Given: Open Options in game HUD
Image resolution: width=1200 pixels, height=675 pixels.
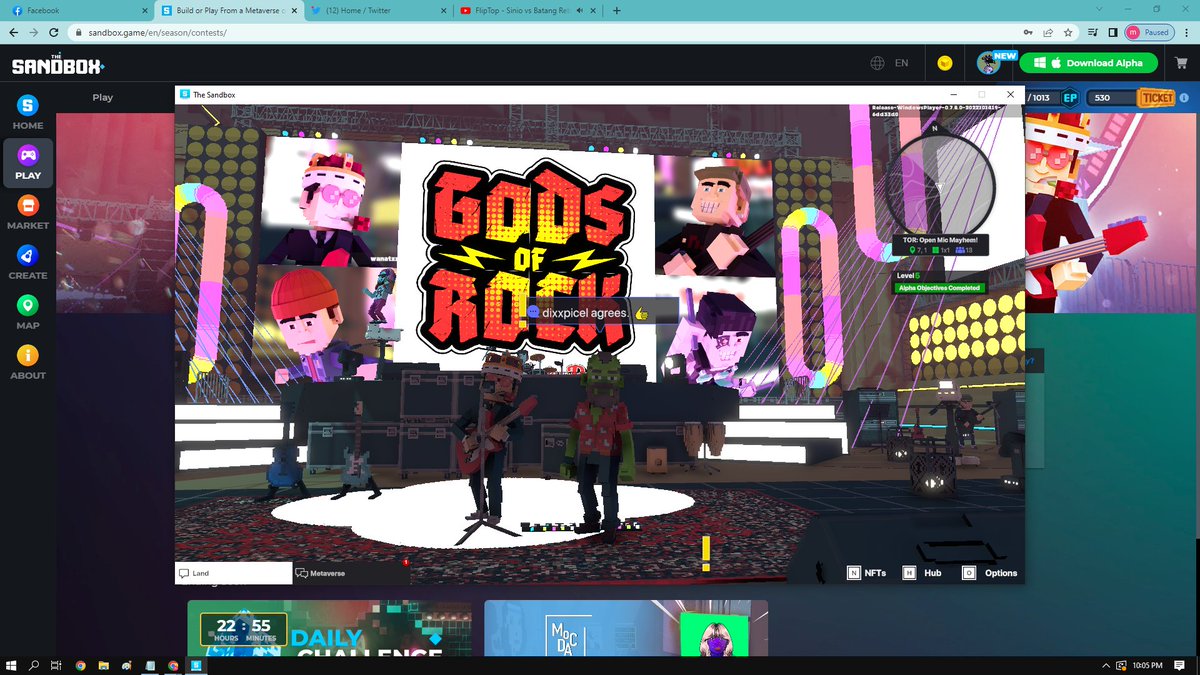Looking at the screenshot, I should pyautogui.click(x=990, y=573).
